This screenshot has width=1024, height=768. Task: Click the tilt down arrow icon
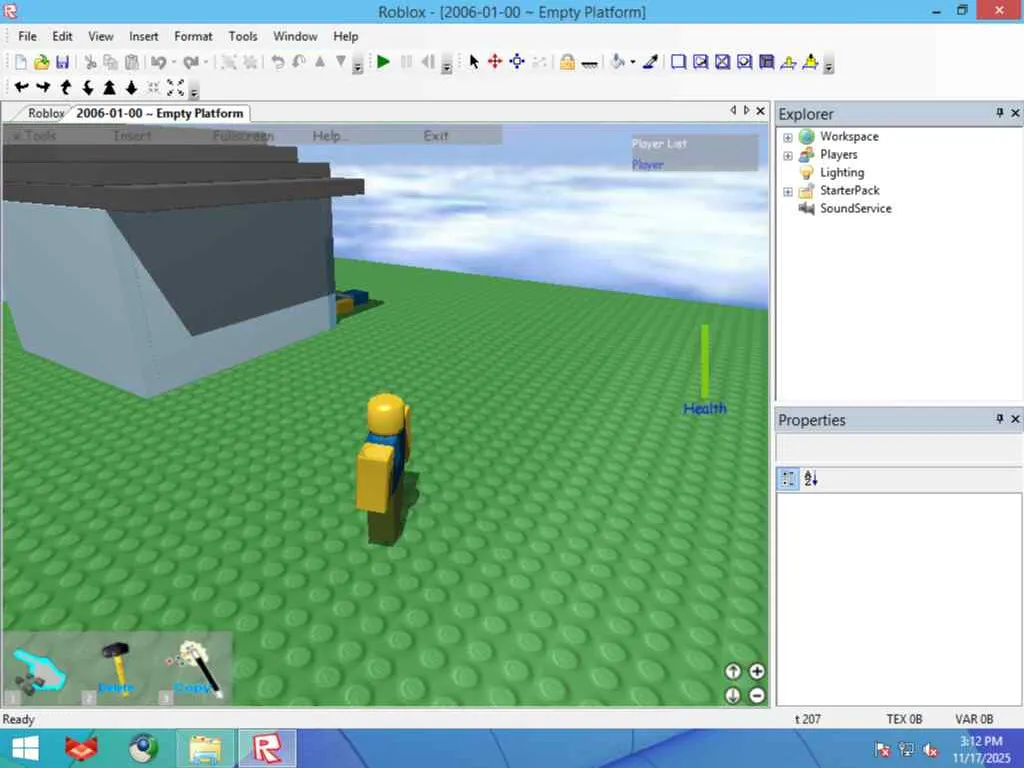tap(88, 87)
